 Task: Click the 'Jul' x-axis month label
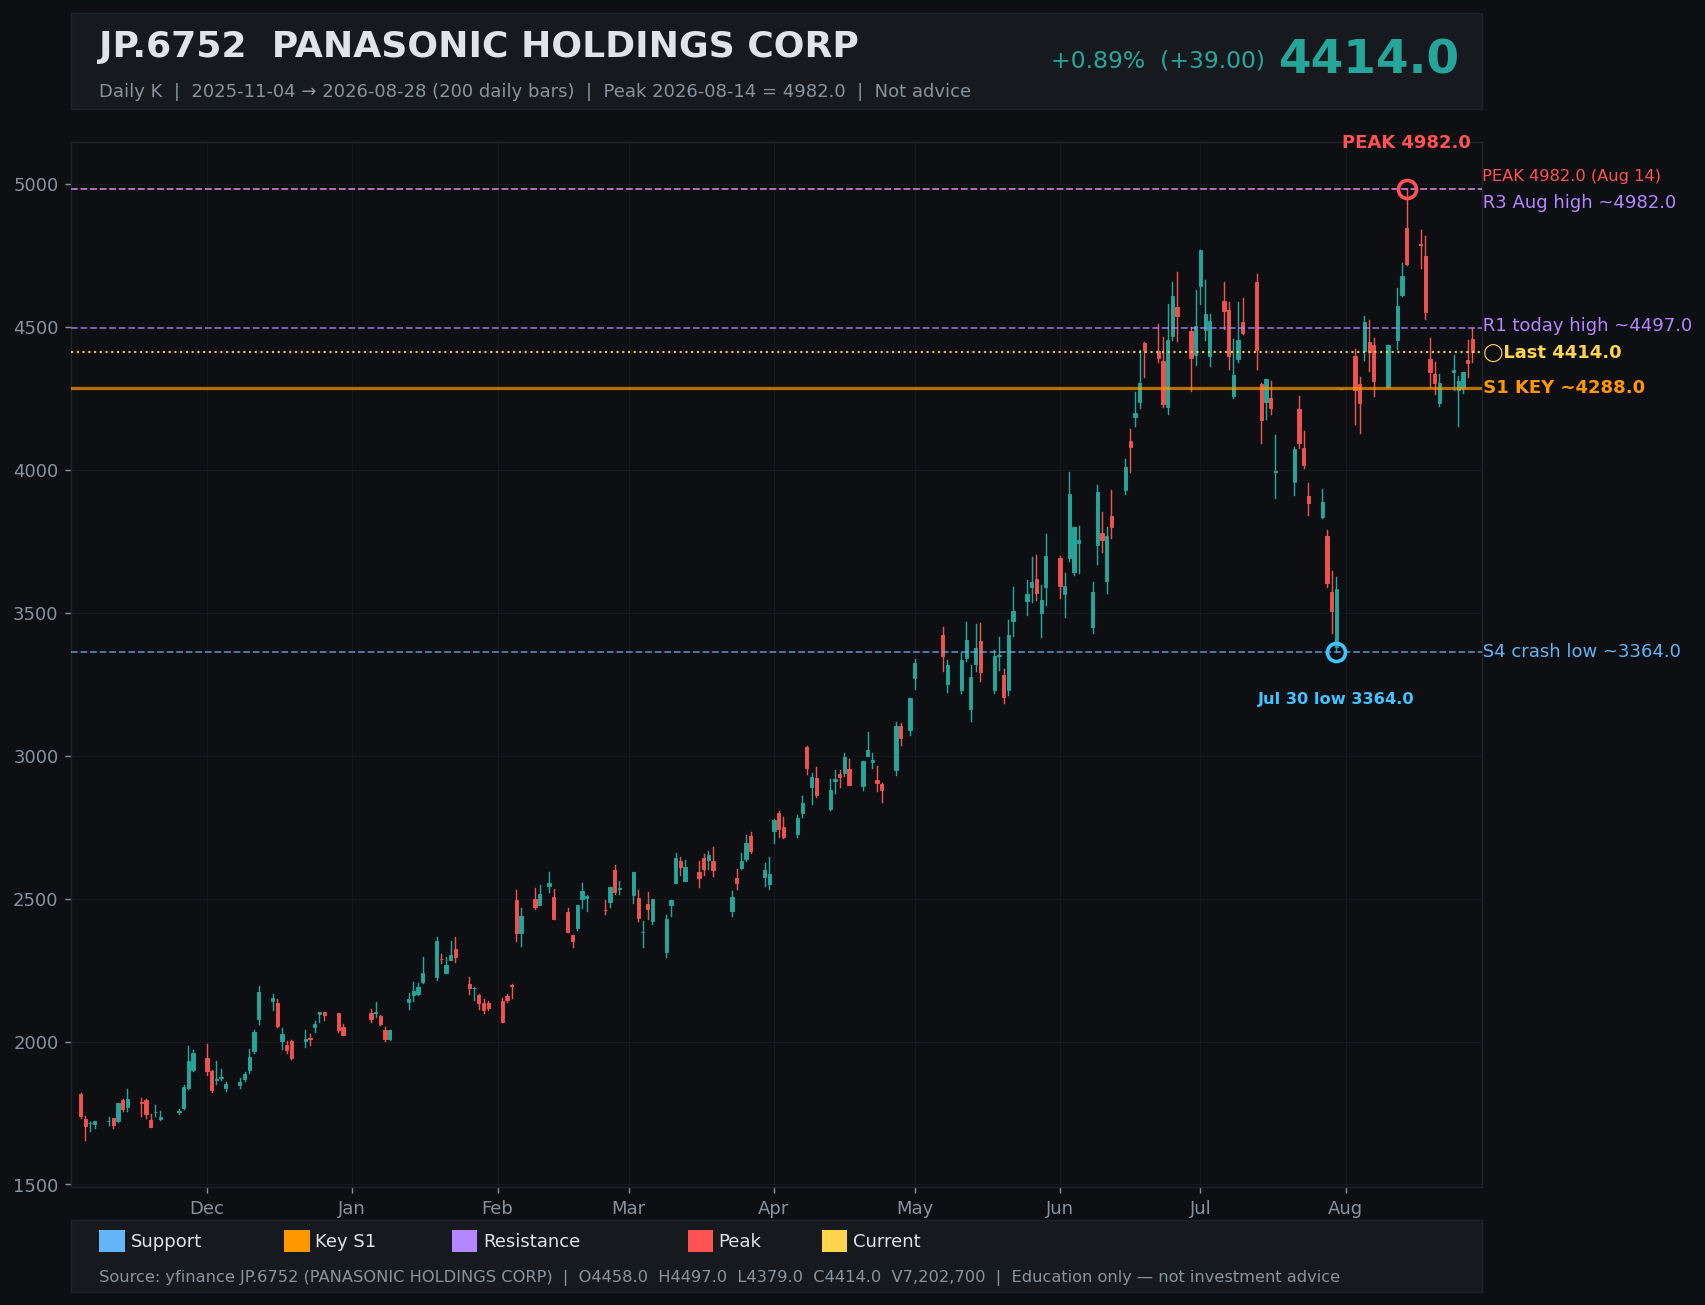[1200, 1208]
